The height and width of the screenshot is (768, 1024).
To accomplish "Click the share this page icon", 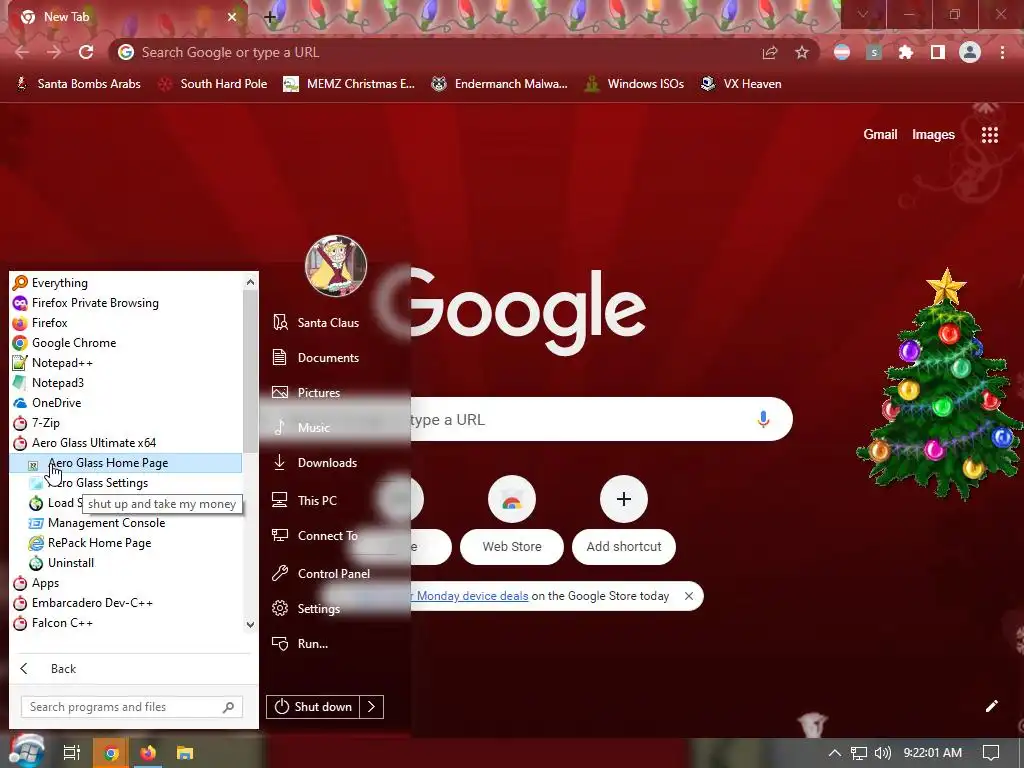I will tap(770, 52).
